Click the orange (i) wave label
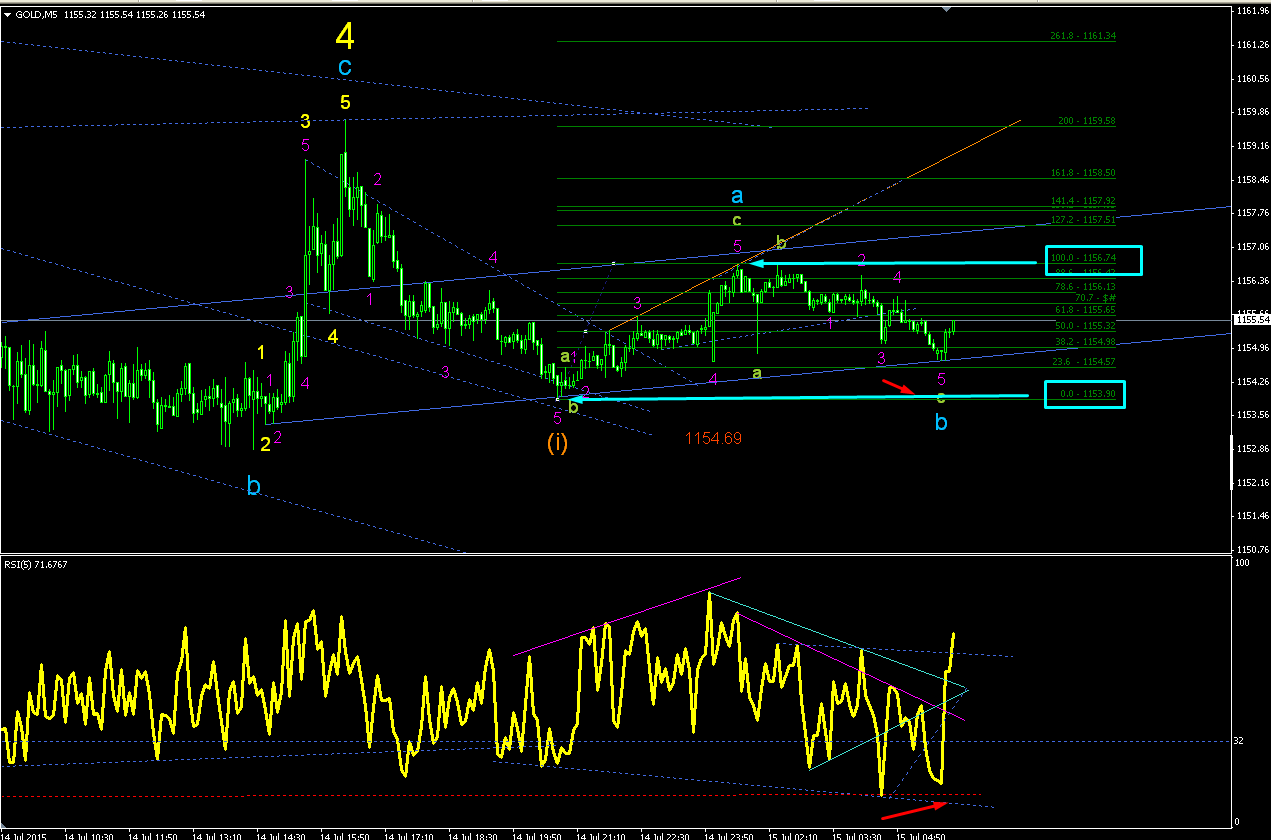Image resolution: width=1271 pixels, height=840 pixels. (557, 442)
